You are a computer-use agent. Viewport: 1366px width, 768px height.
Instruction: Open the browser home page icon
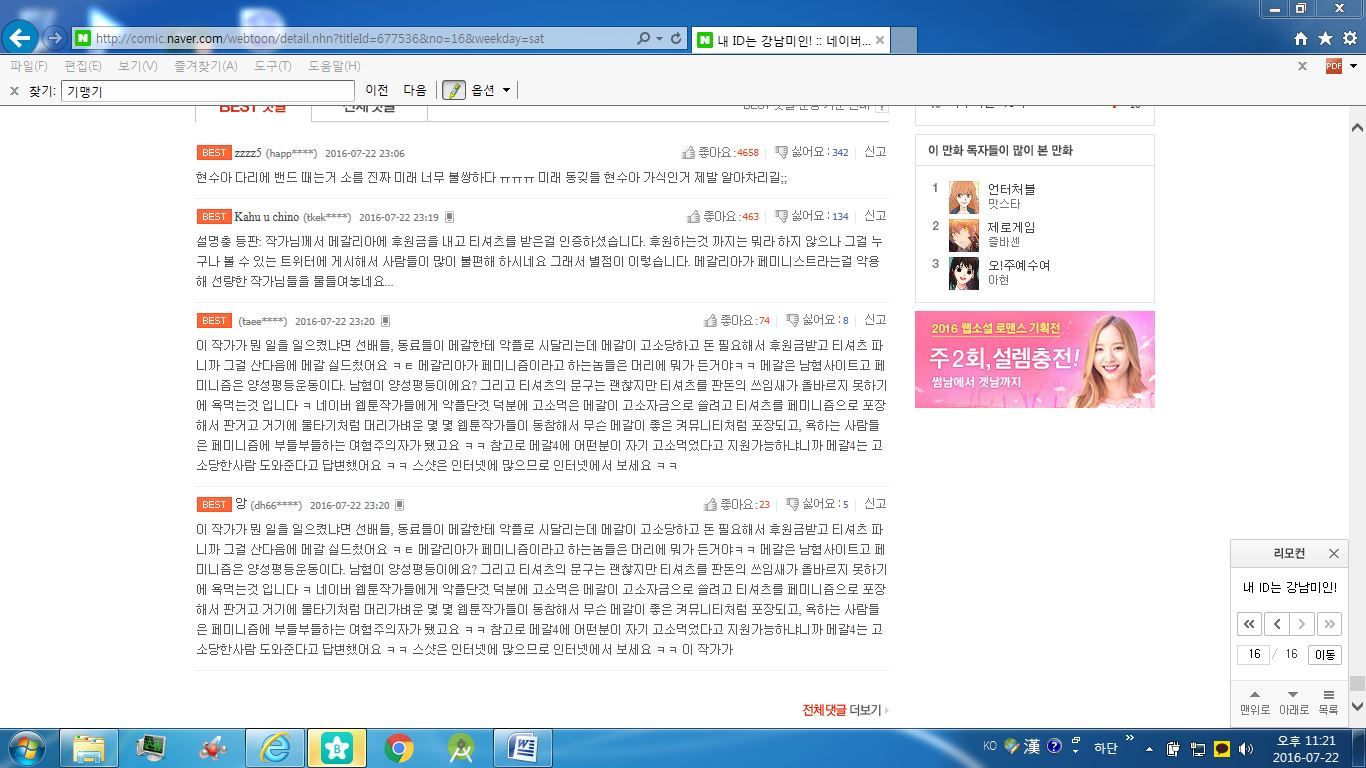pyautogui.click(x=1301, y=38)
